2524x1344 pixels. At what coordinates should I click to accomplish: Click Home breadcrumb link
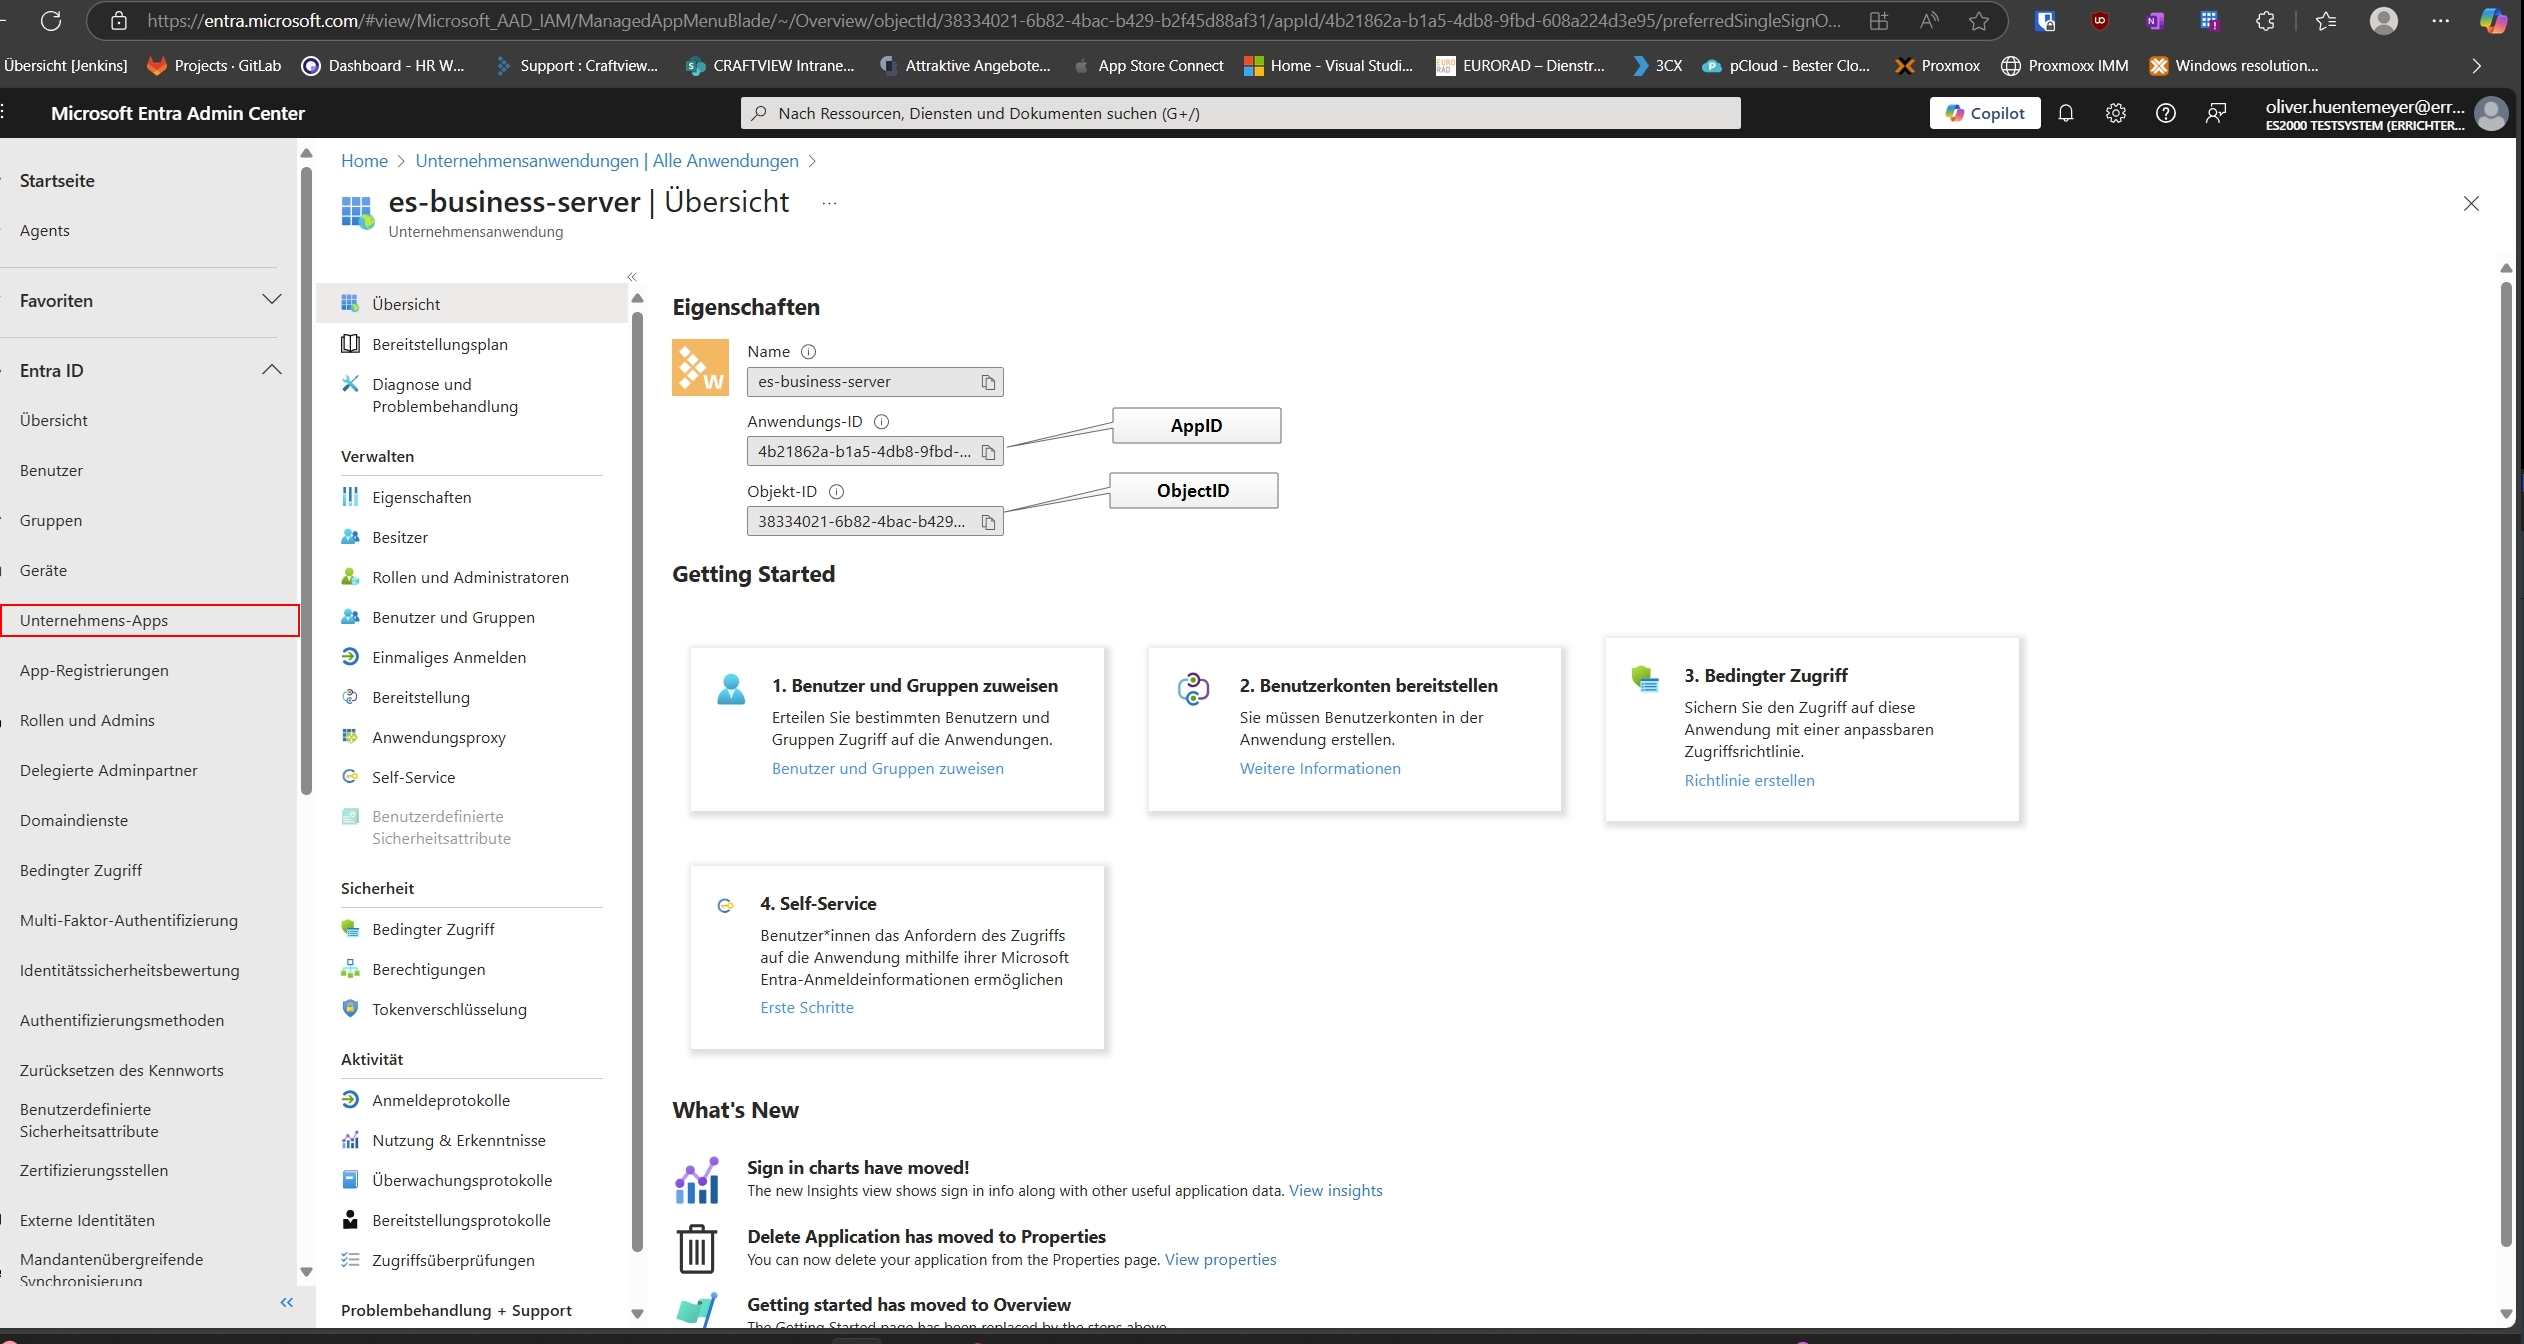point(364,161)
